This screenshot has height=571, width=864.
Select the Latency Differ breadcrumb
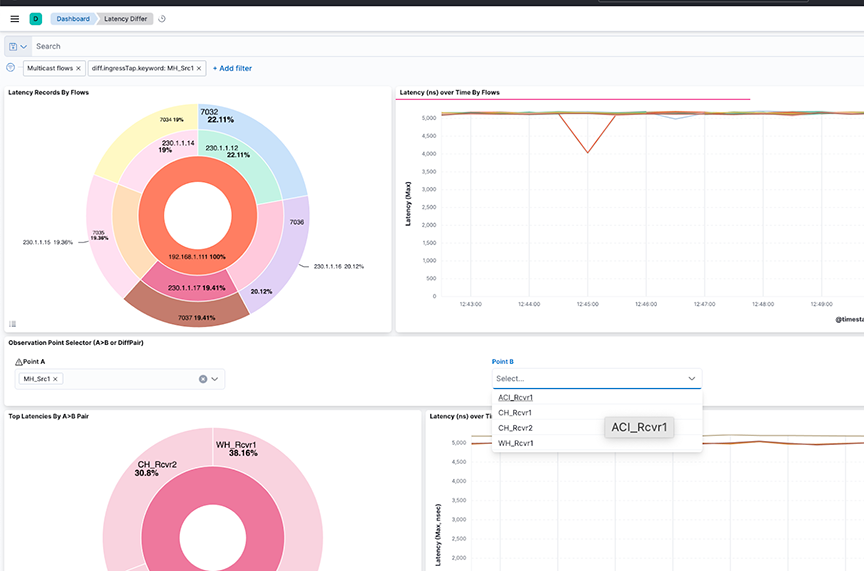tap(126, 19)
